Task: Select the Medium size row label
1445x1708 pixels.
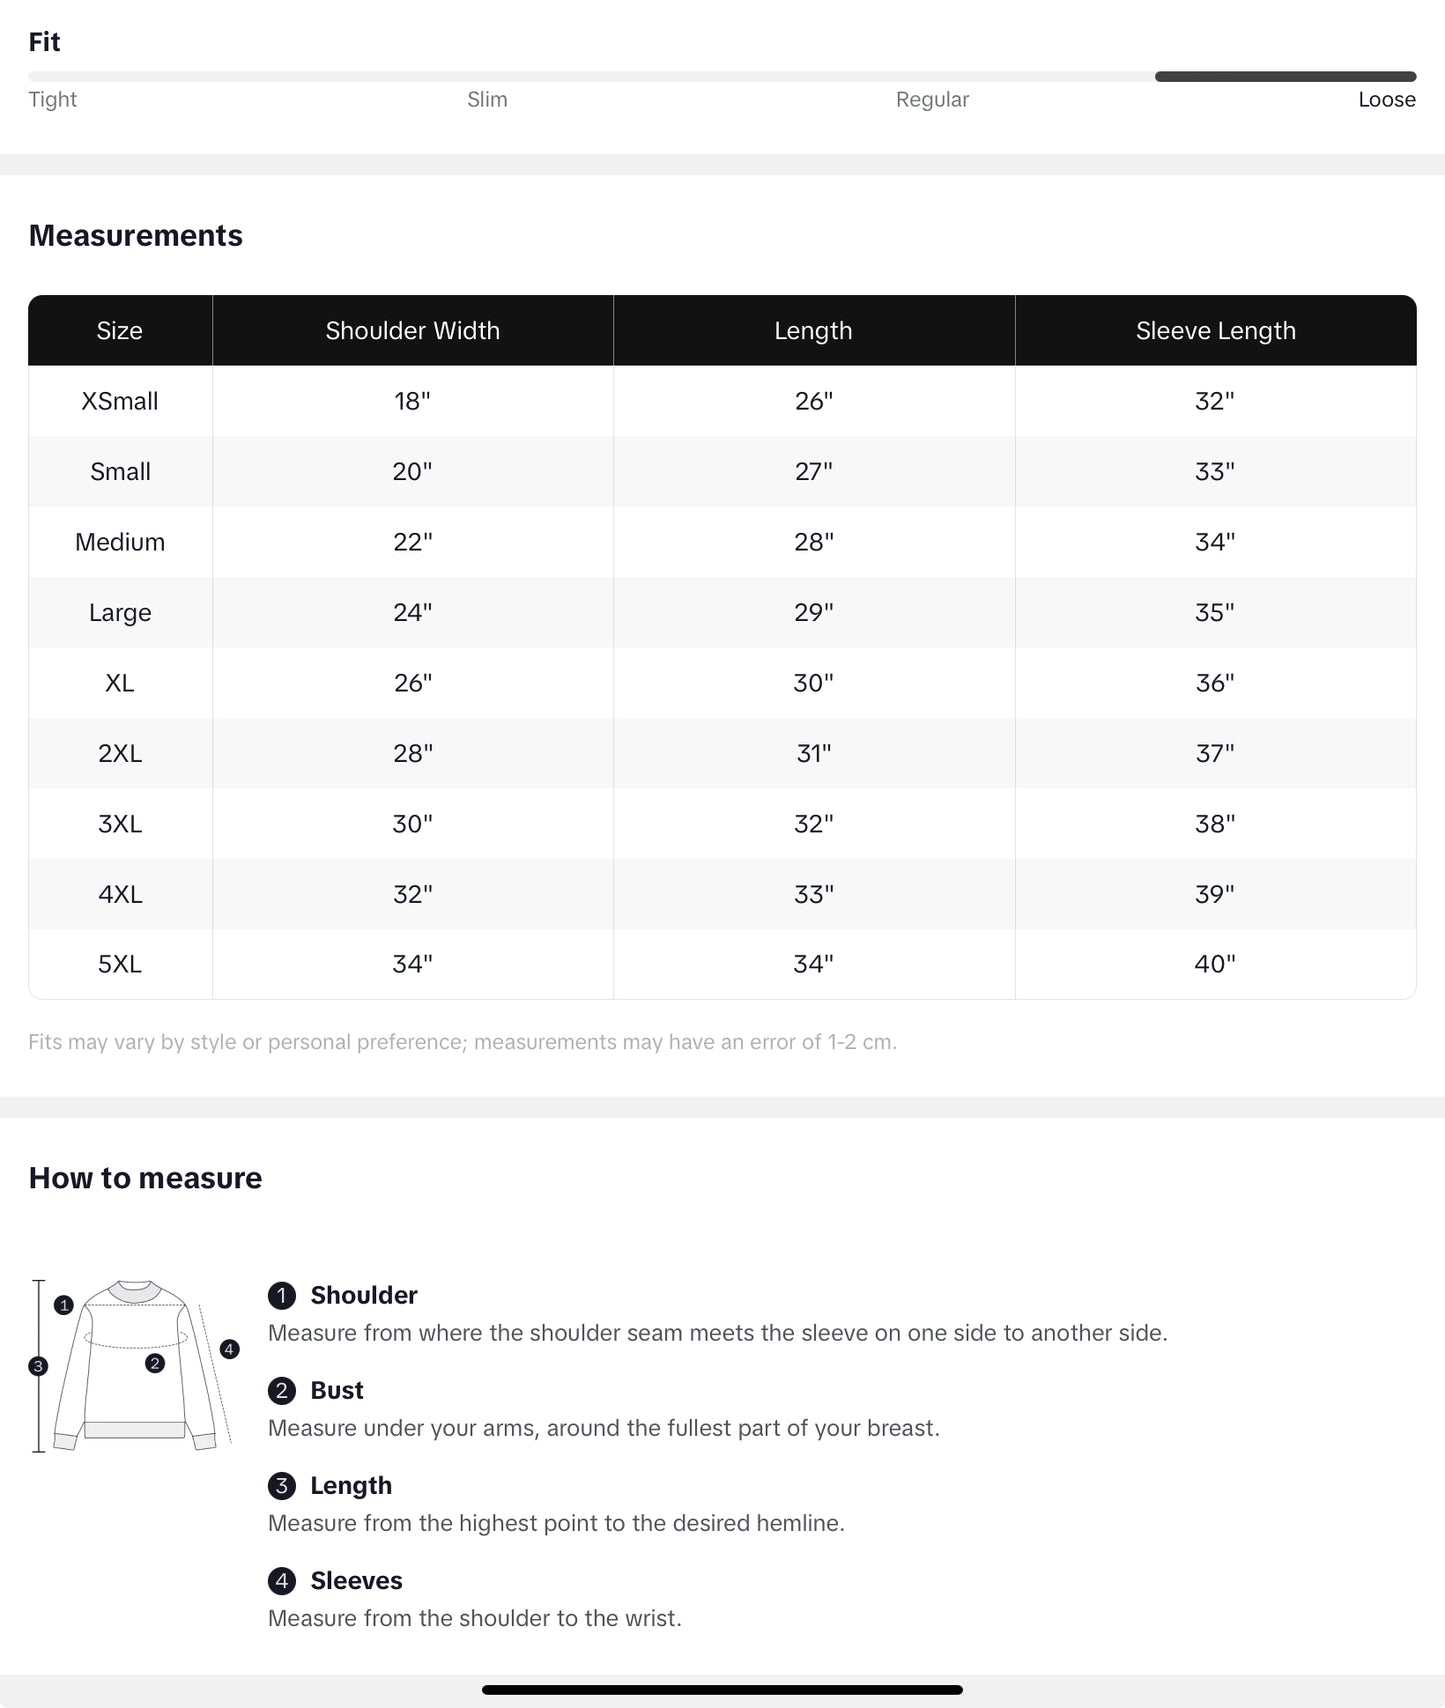Action: point(120,542)
